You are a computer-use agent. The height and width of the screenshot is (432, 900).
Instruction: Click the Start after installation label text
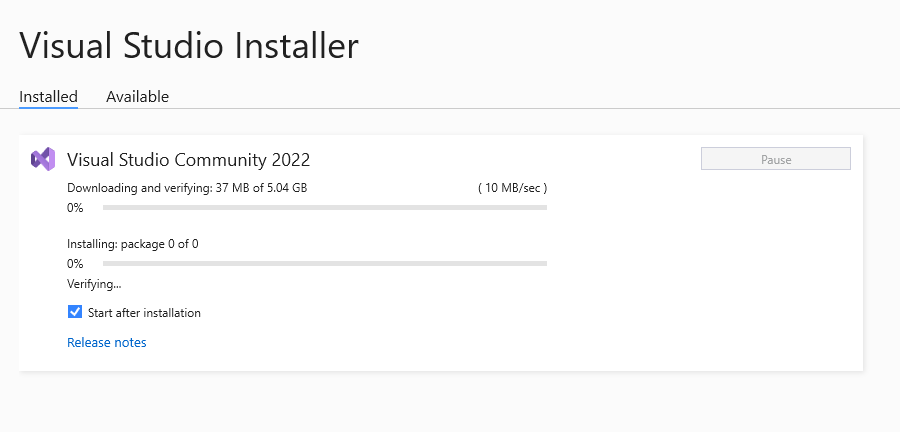[144, 313]
